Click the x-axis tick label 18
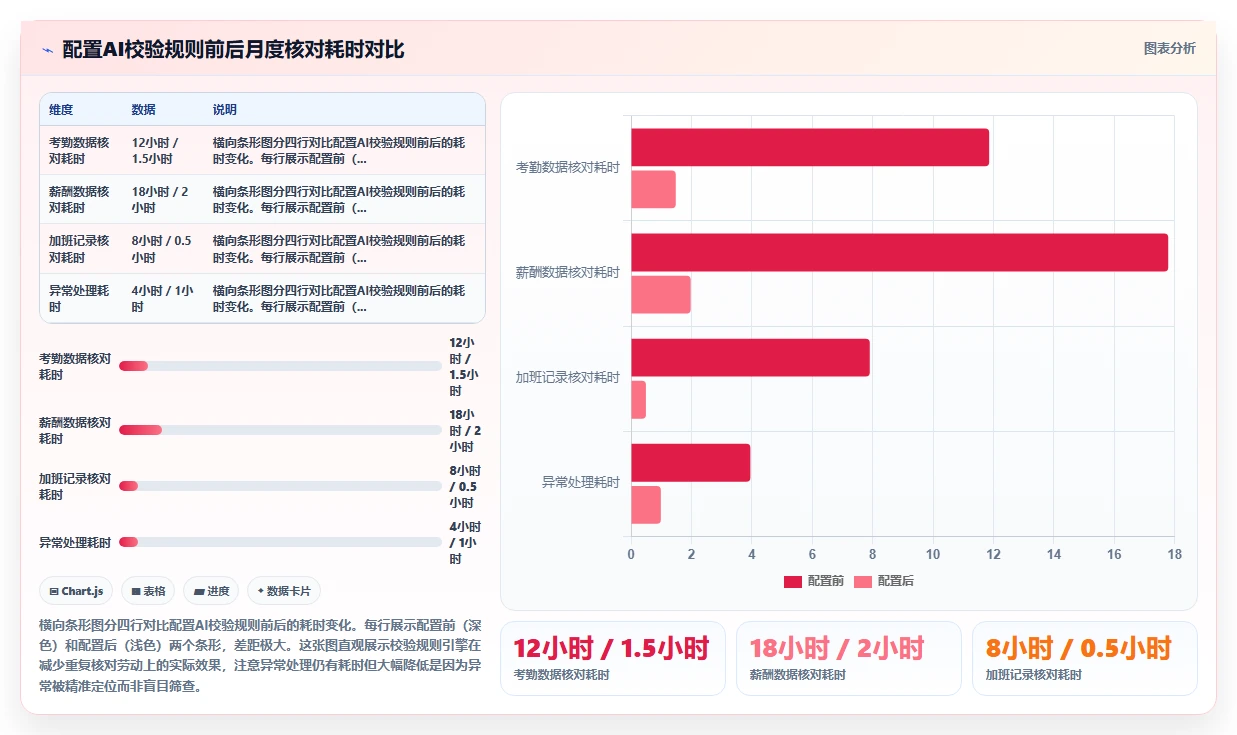 [x=1174, y=554]
